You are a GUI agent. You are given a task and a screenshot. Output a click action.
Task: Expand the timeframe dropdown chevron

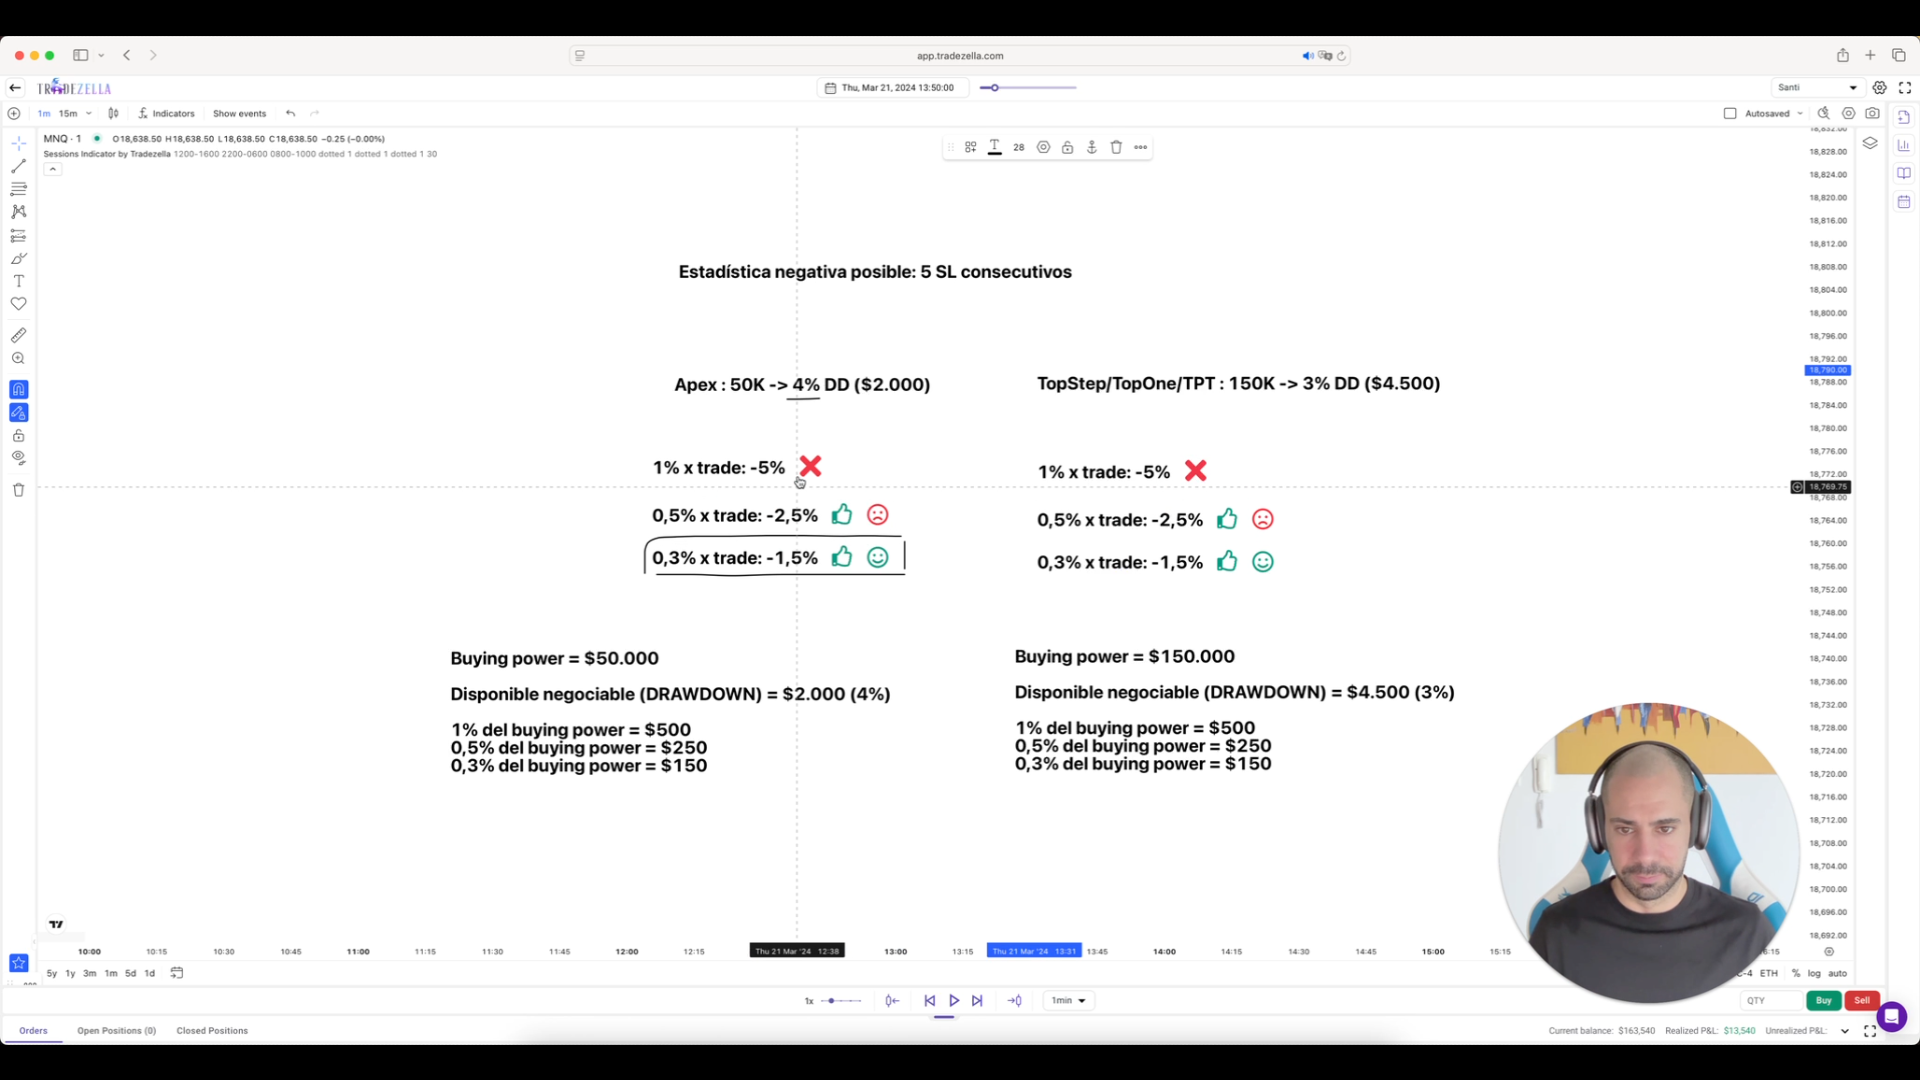89,114
